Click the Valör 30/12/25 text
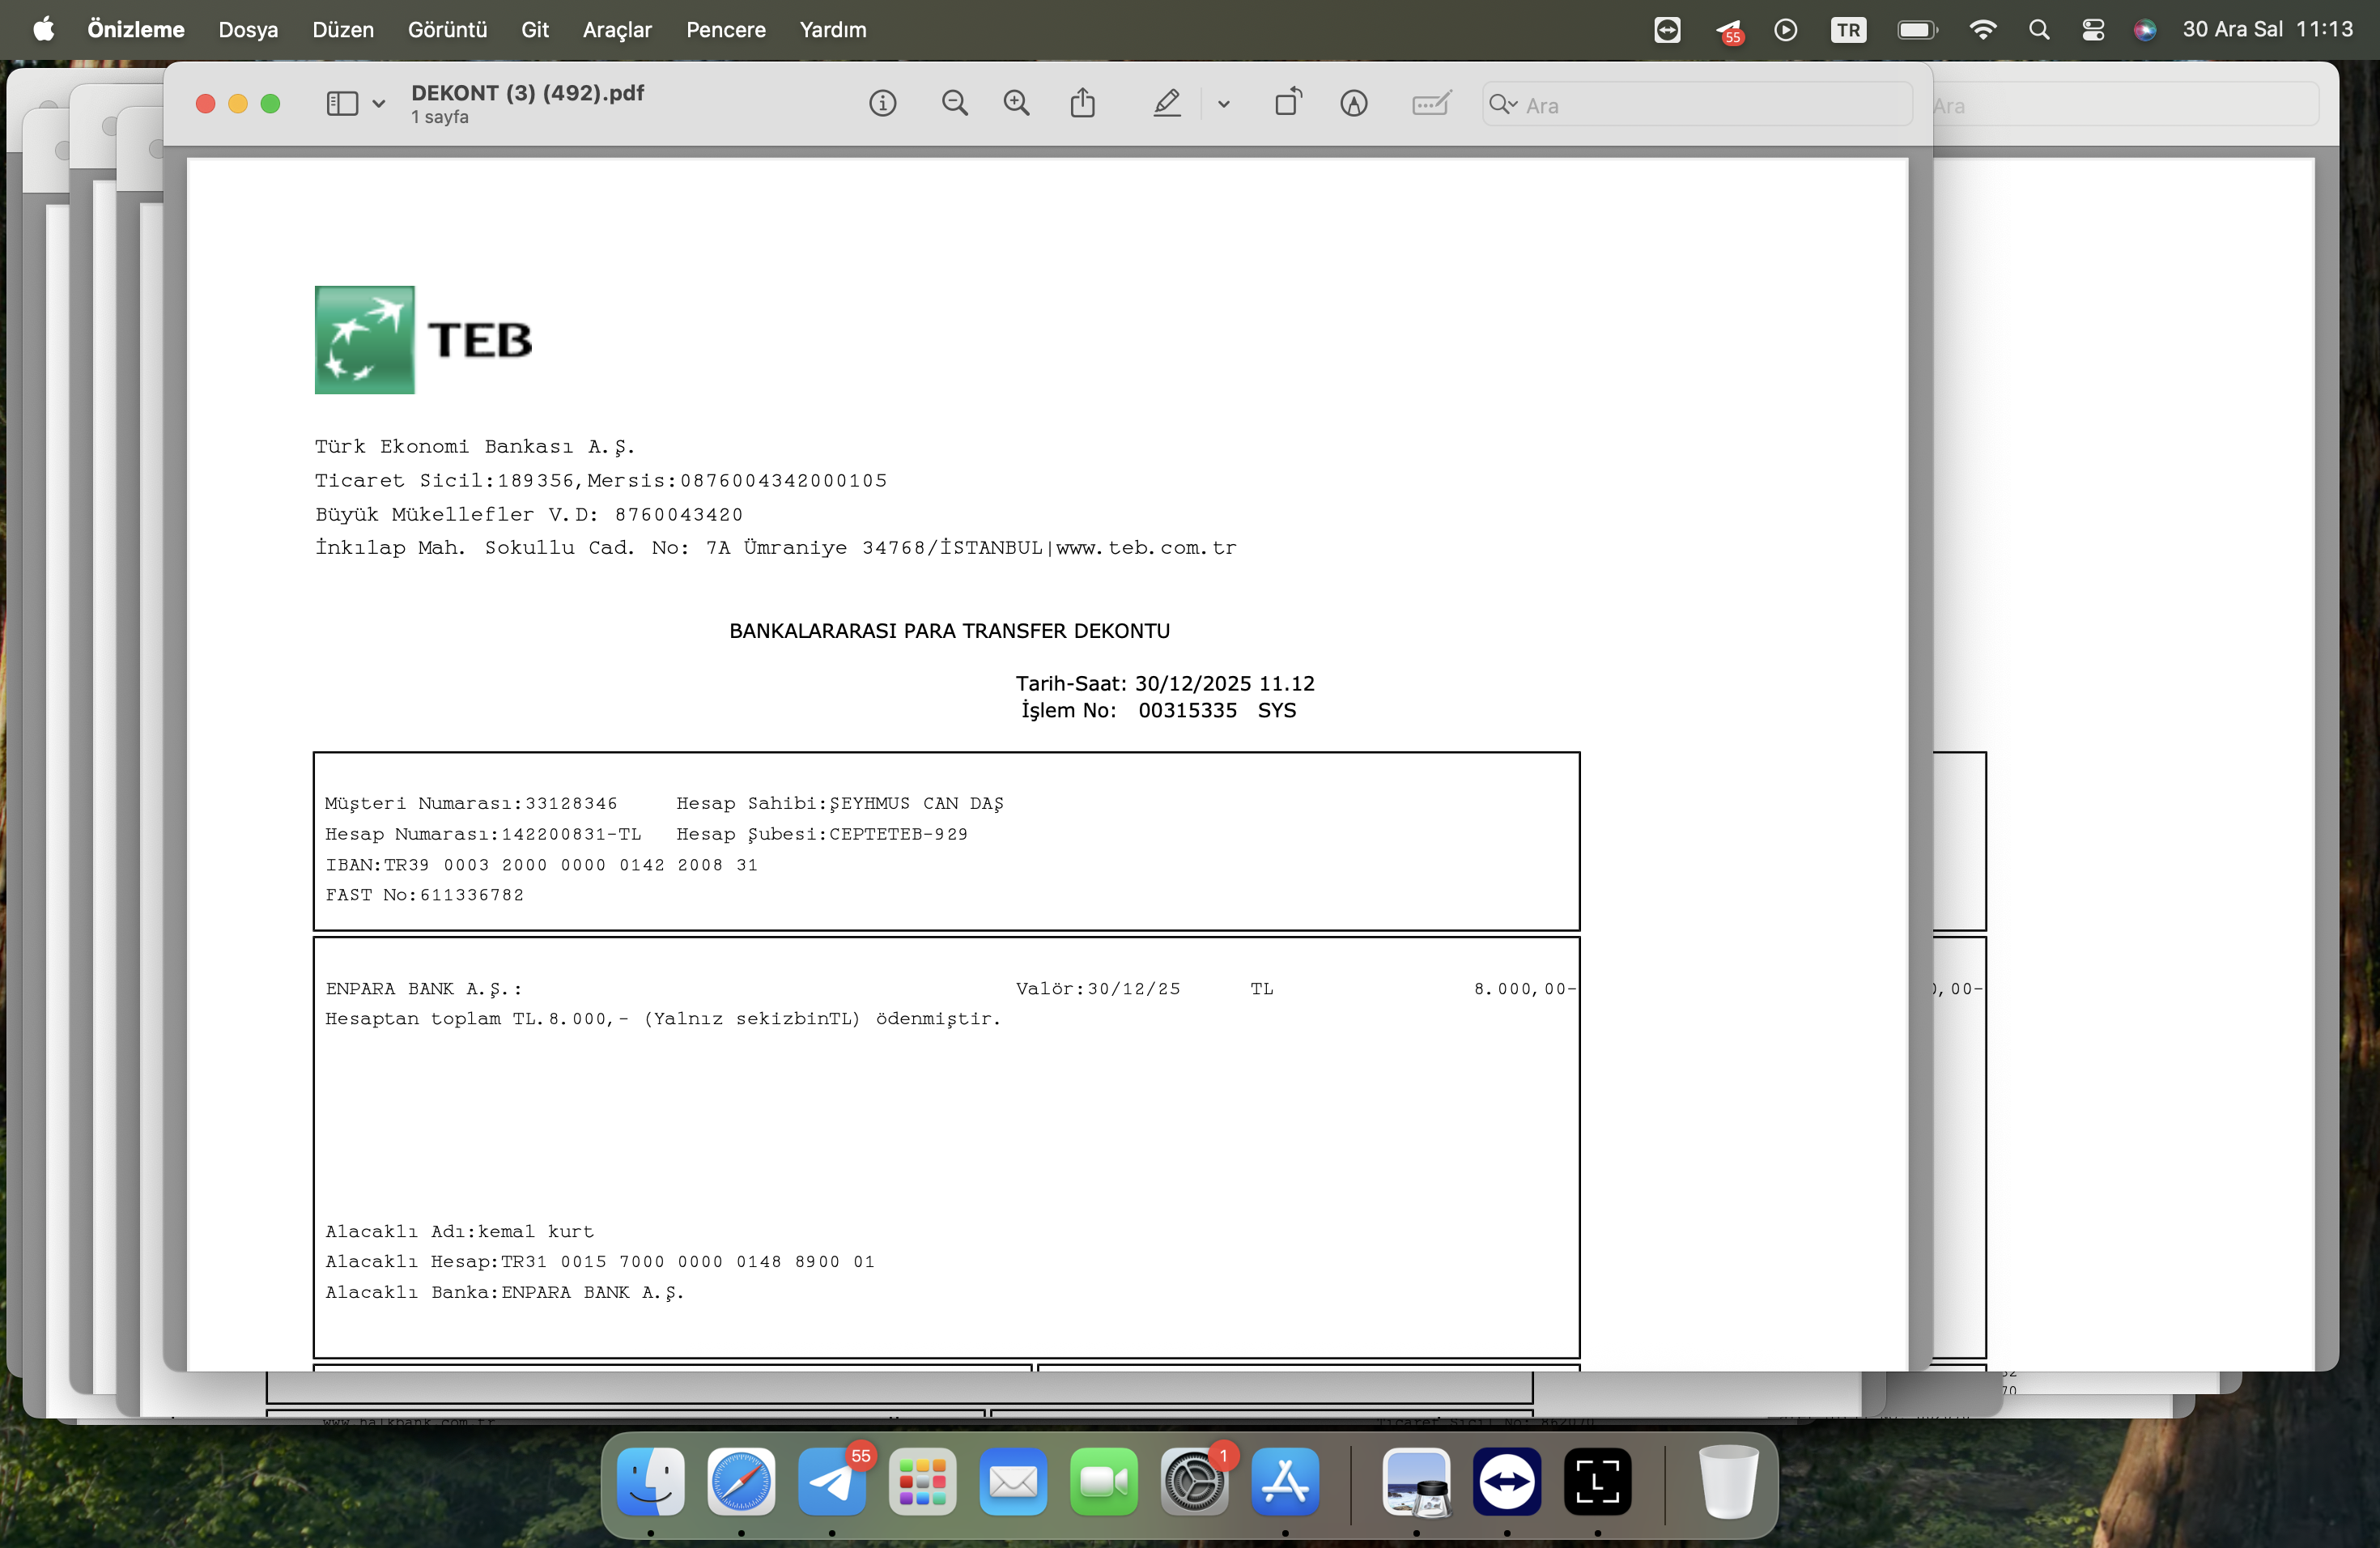2380x1548 pixels. pyautogui.click(x=1098, y=989)
